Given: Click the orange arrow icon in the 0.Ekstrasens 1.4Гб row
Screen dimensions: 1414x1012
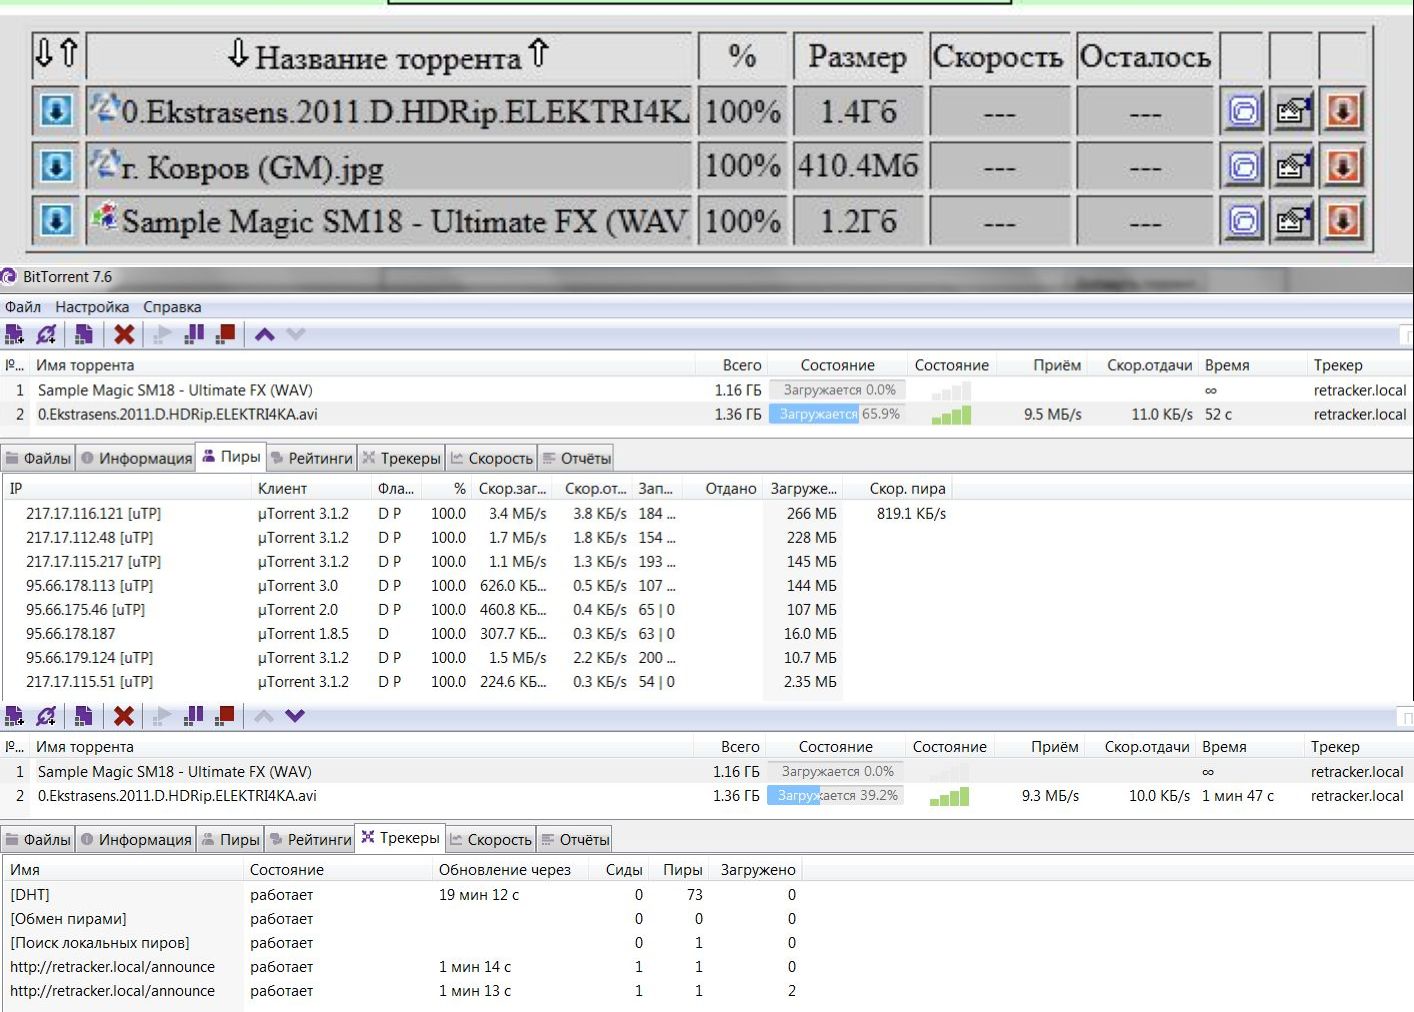Looking at the screenshot, I should (1342, 111).
